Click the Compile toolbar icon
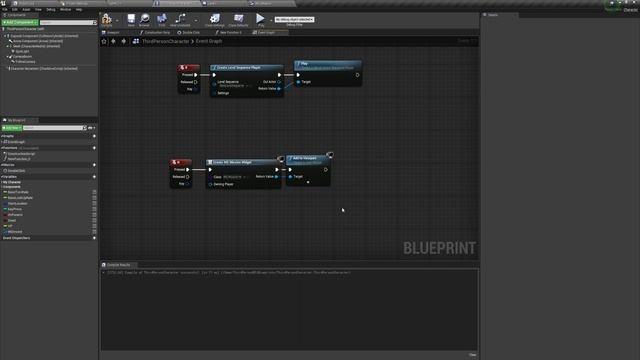Viewport: 640px width, 360px height. click(x=107, y=19)
